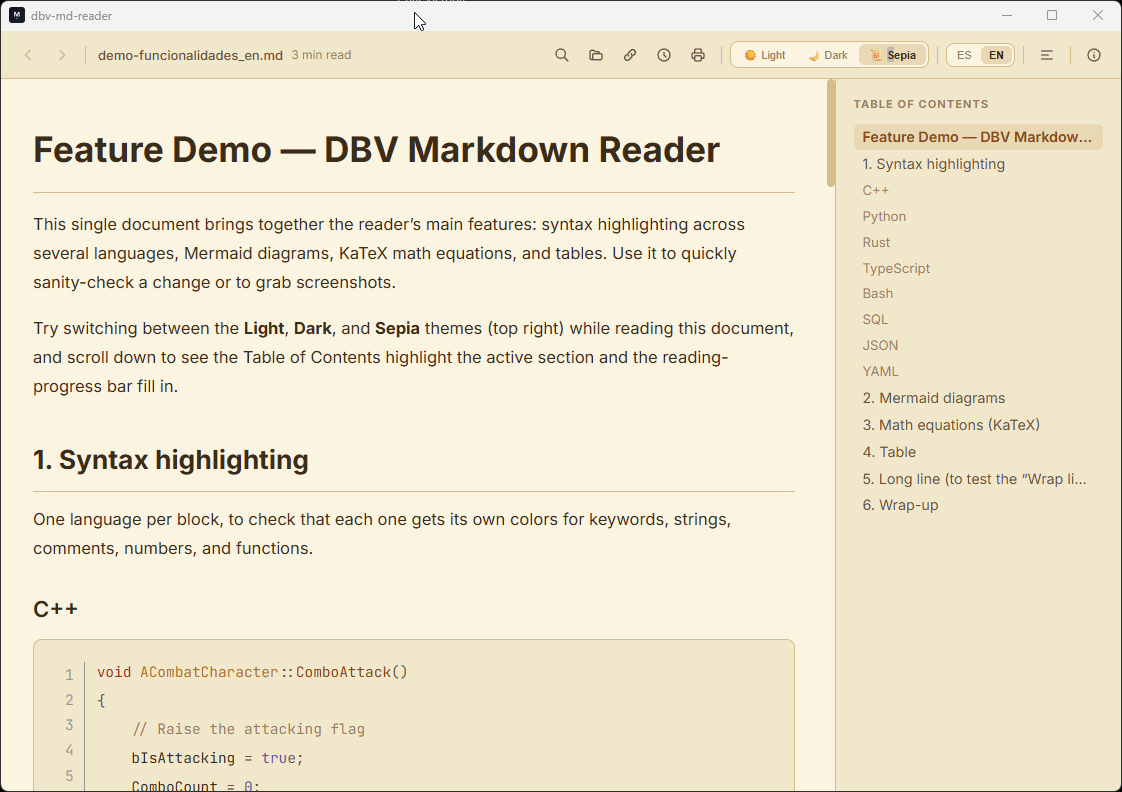Jump to "Feature Demo — DBV Markdow..." in contents
The height and width of the screenshot is (792, 1122).
(977, 137)
